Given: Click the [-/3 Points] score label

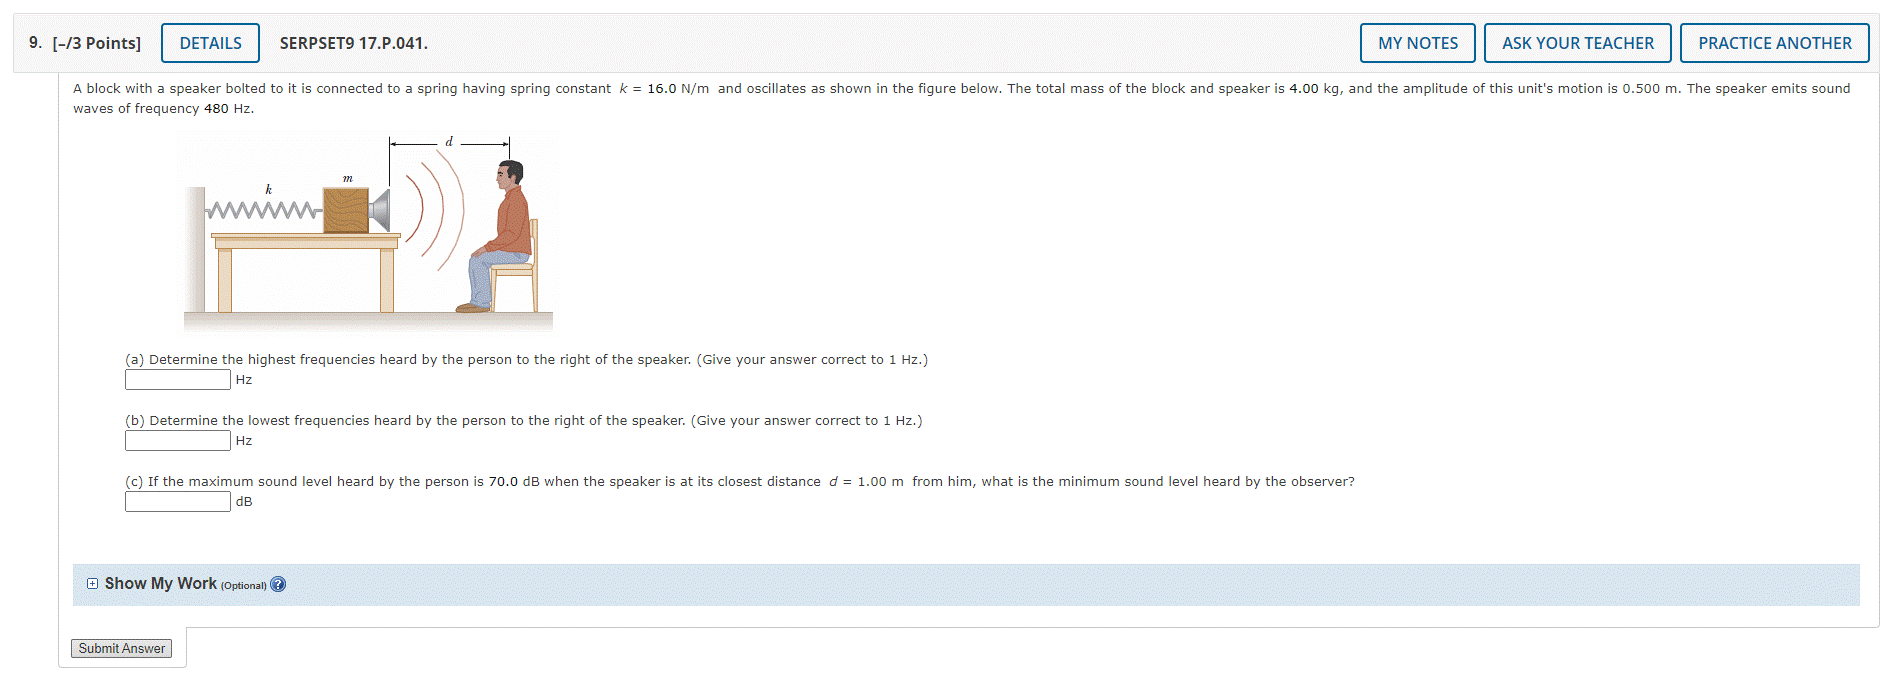Looking at the screenshot, I should (97, 43).
